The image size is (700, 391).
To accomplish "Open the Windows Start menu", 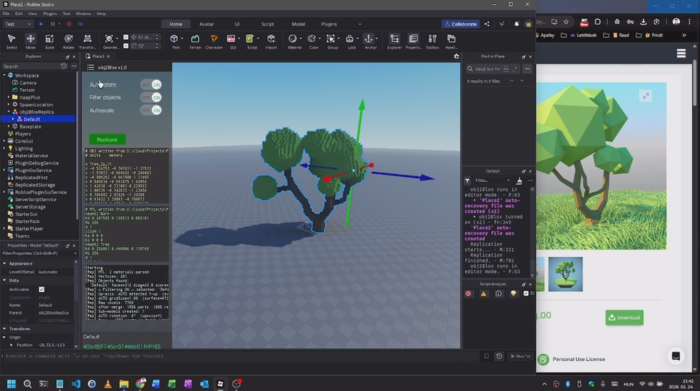I will (11, 384).
